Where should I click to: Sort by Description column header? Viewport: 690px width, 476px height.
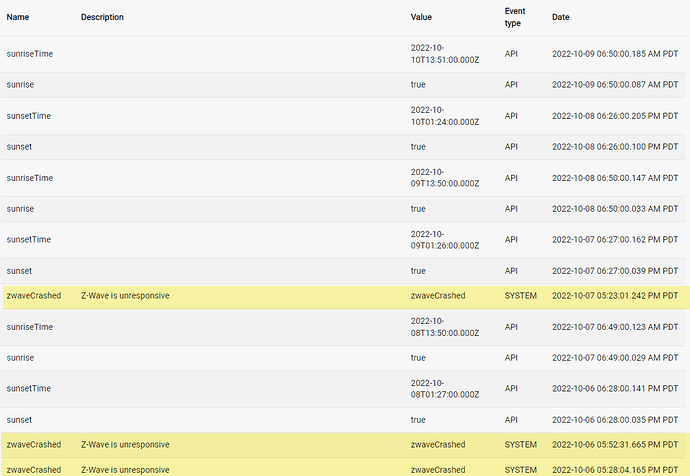pos(102,17)
